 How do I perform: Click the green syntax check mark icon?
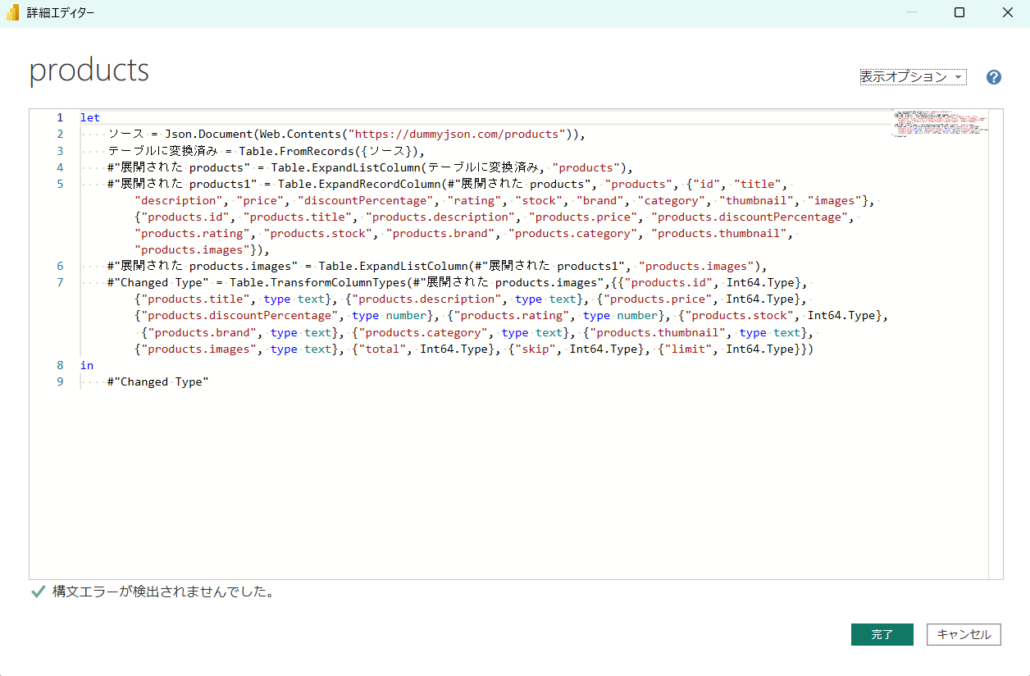pos(38,592)
